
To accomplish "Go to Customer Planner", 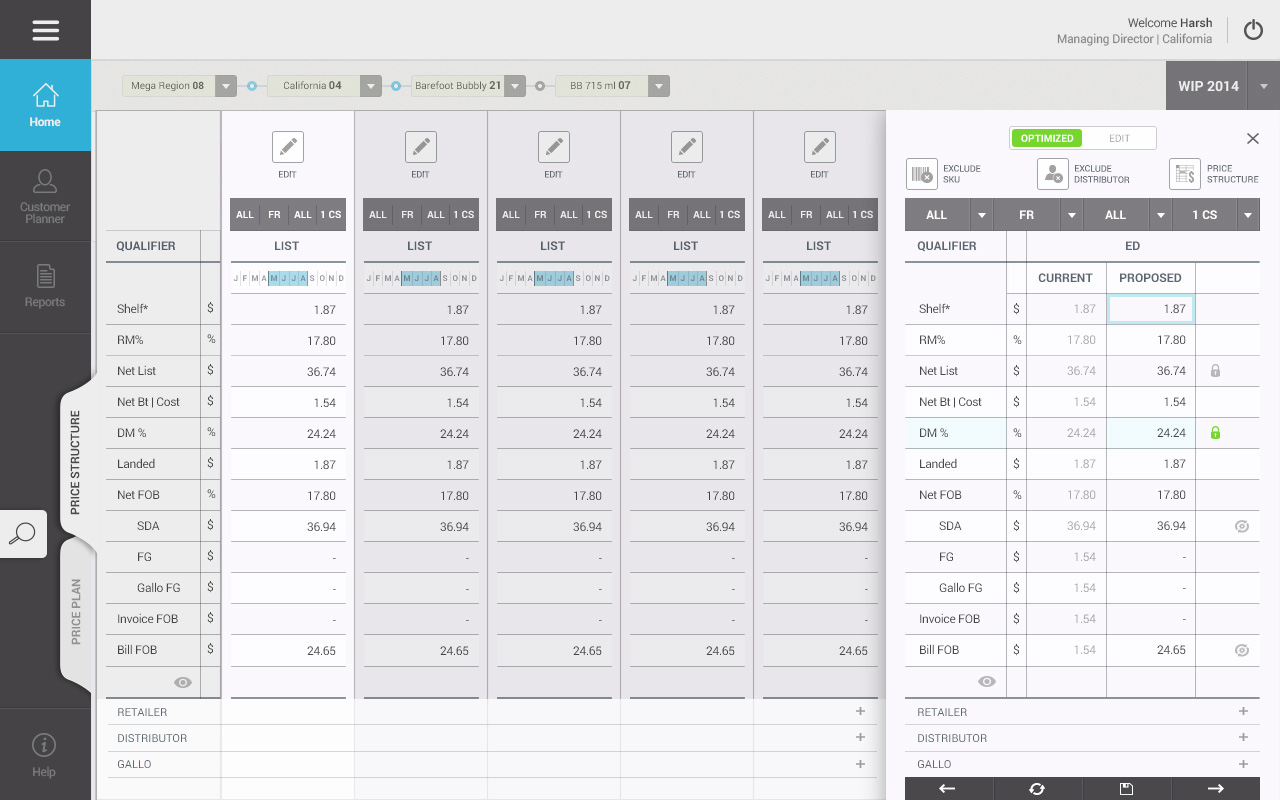I will [45, 196].
